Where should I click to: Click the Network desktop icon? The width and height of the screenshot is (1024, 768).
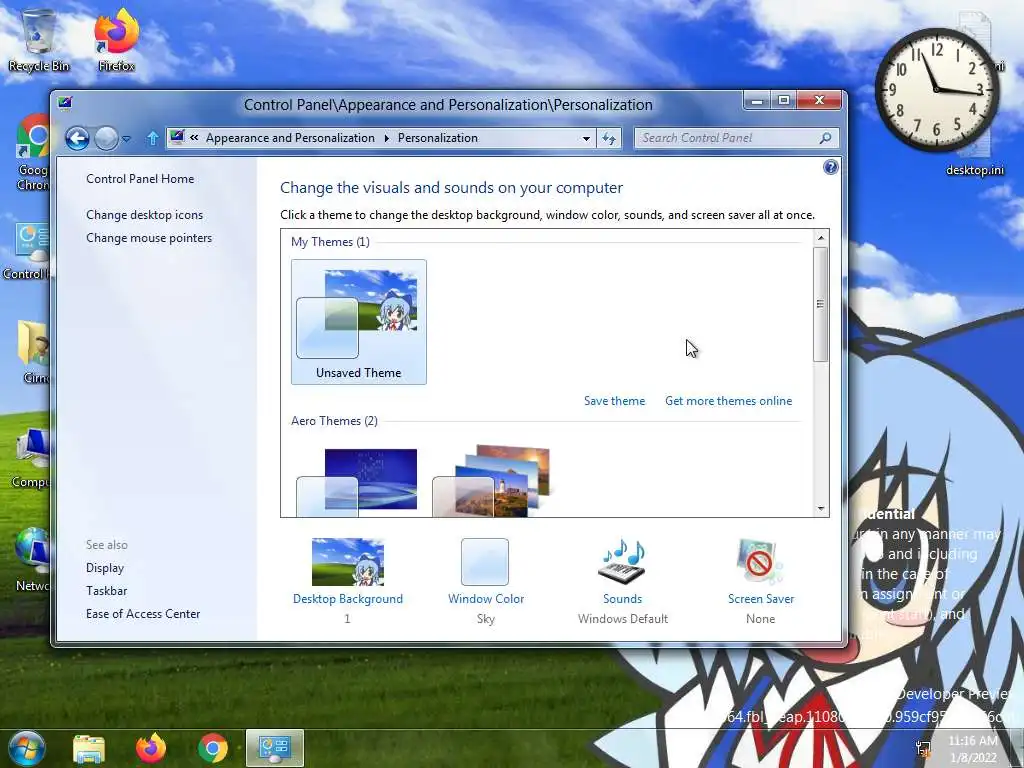tap(31, 559)
